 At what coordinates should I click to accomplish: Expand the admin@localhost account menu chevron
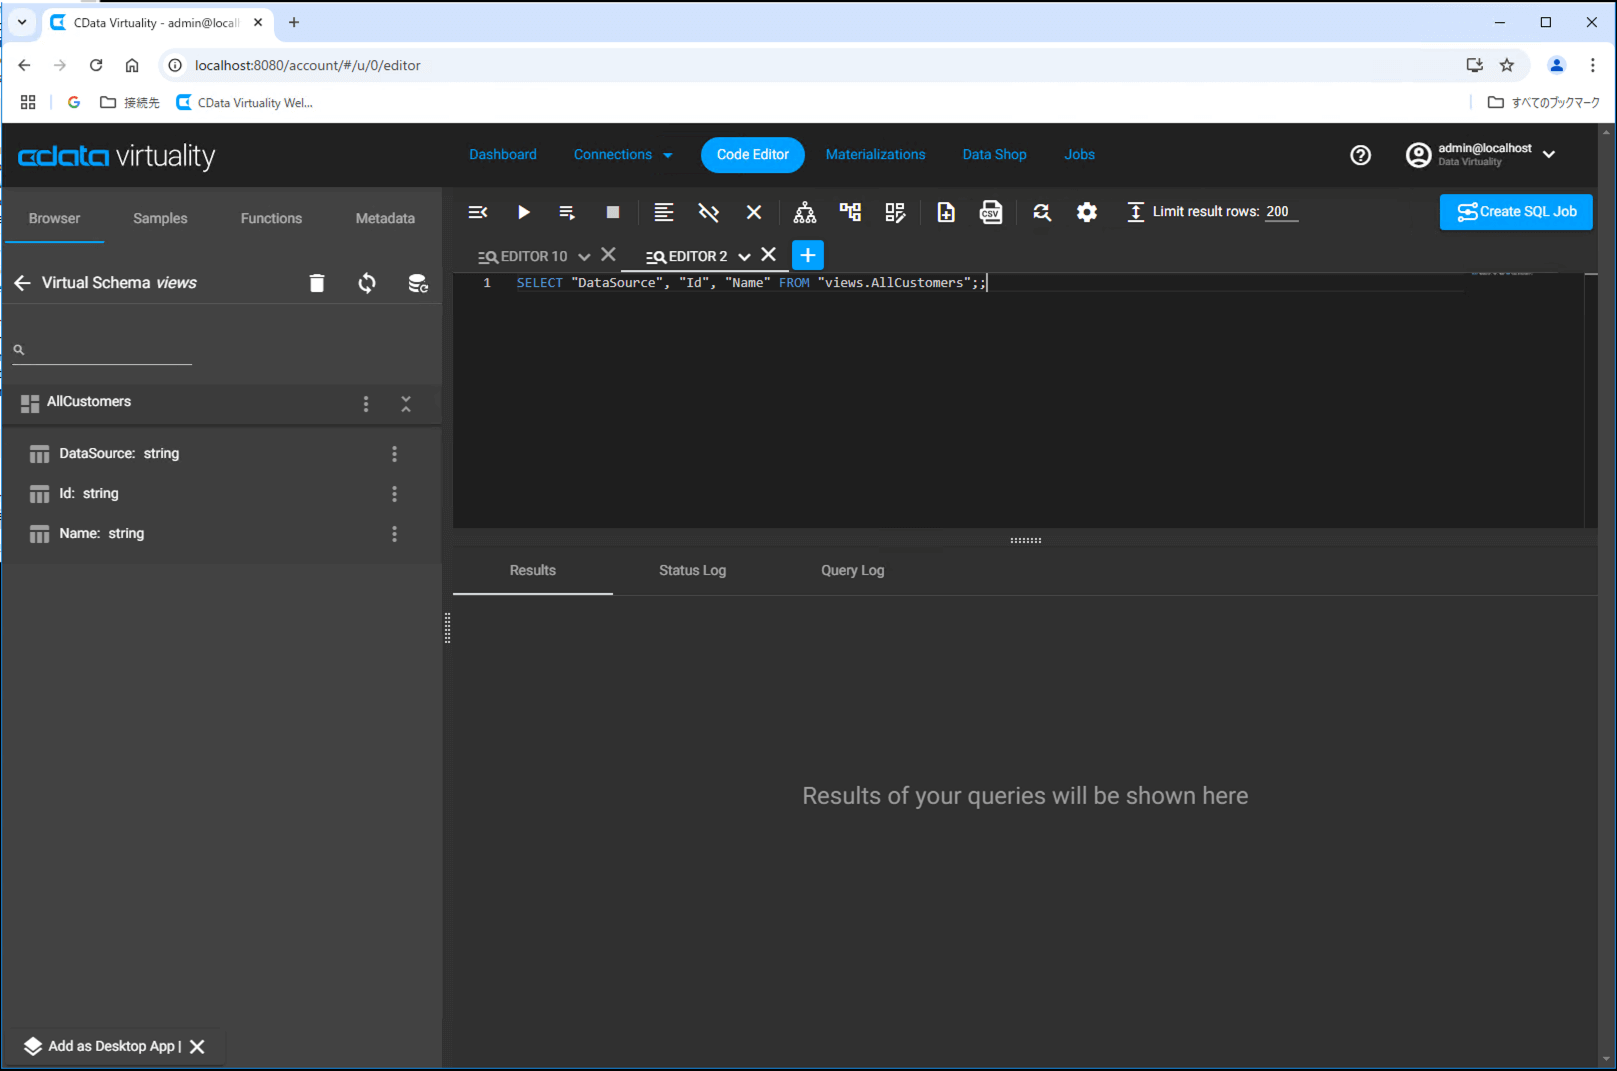tap(1549, 154)
